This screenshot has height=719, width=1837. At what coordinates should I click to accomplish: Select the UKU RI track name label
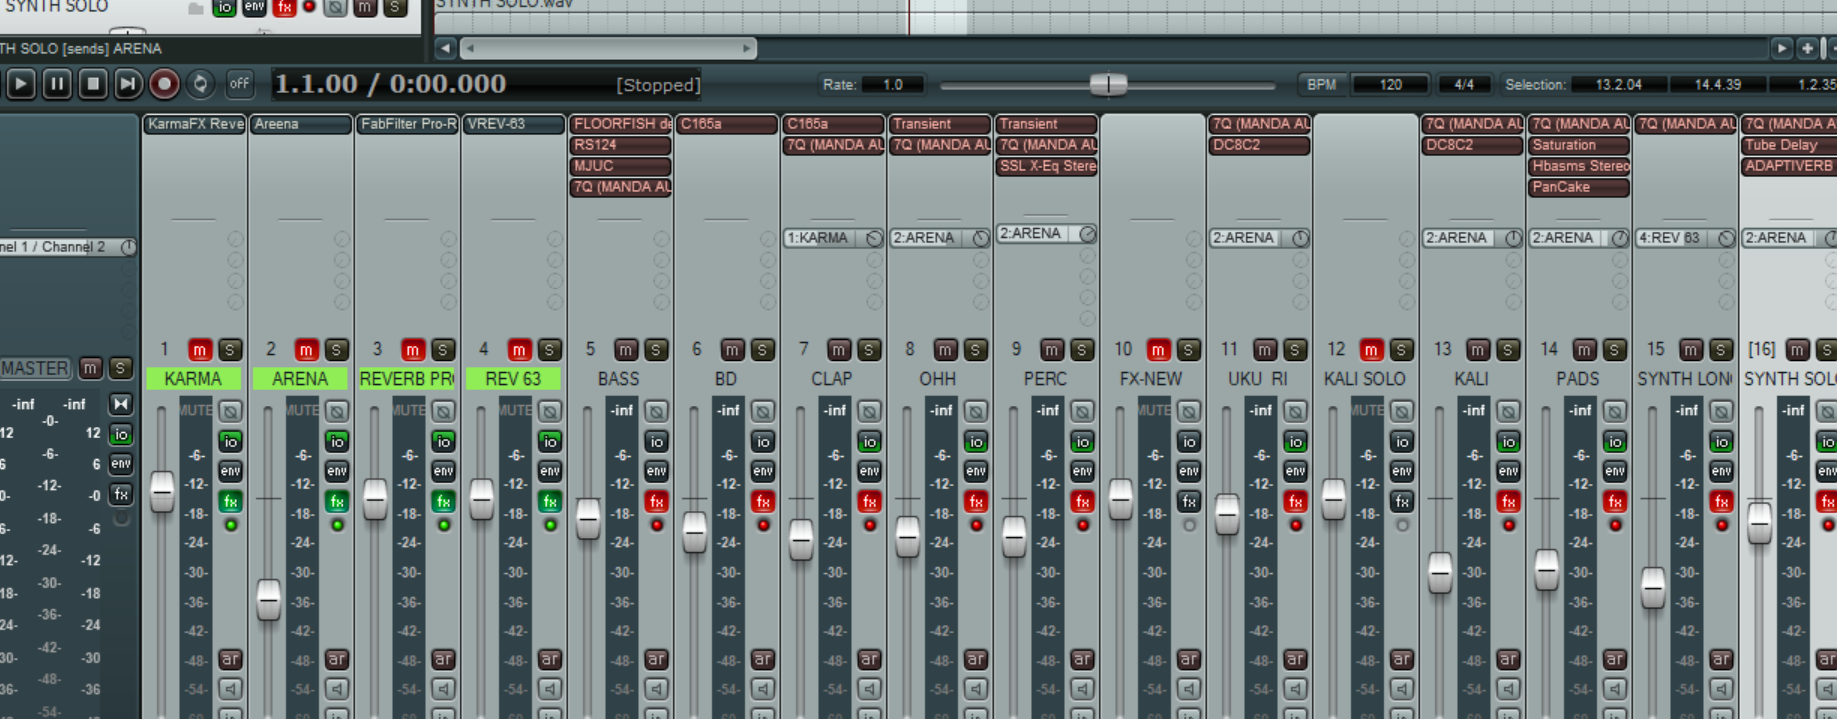1258,379
